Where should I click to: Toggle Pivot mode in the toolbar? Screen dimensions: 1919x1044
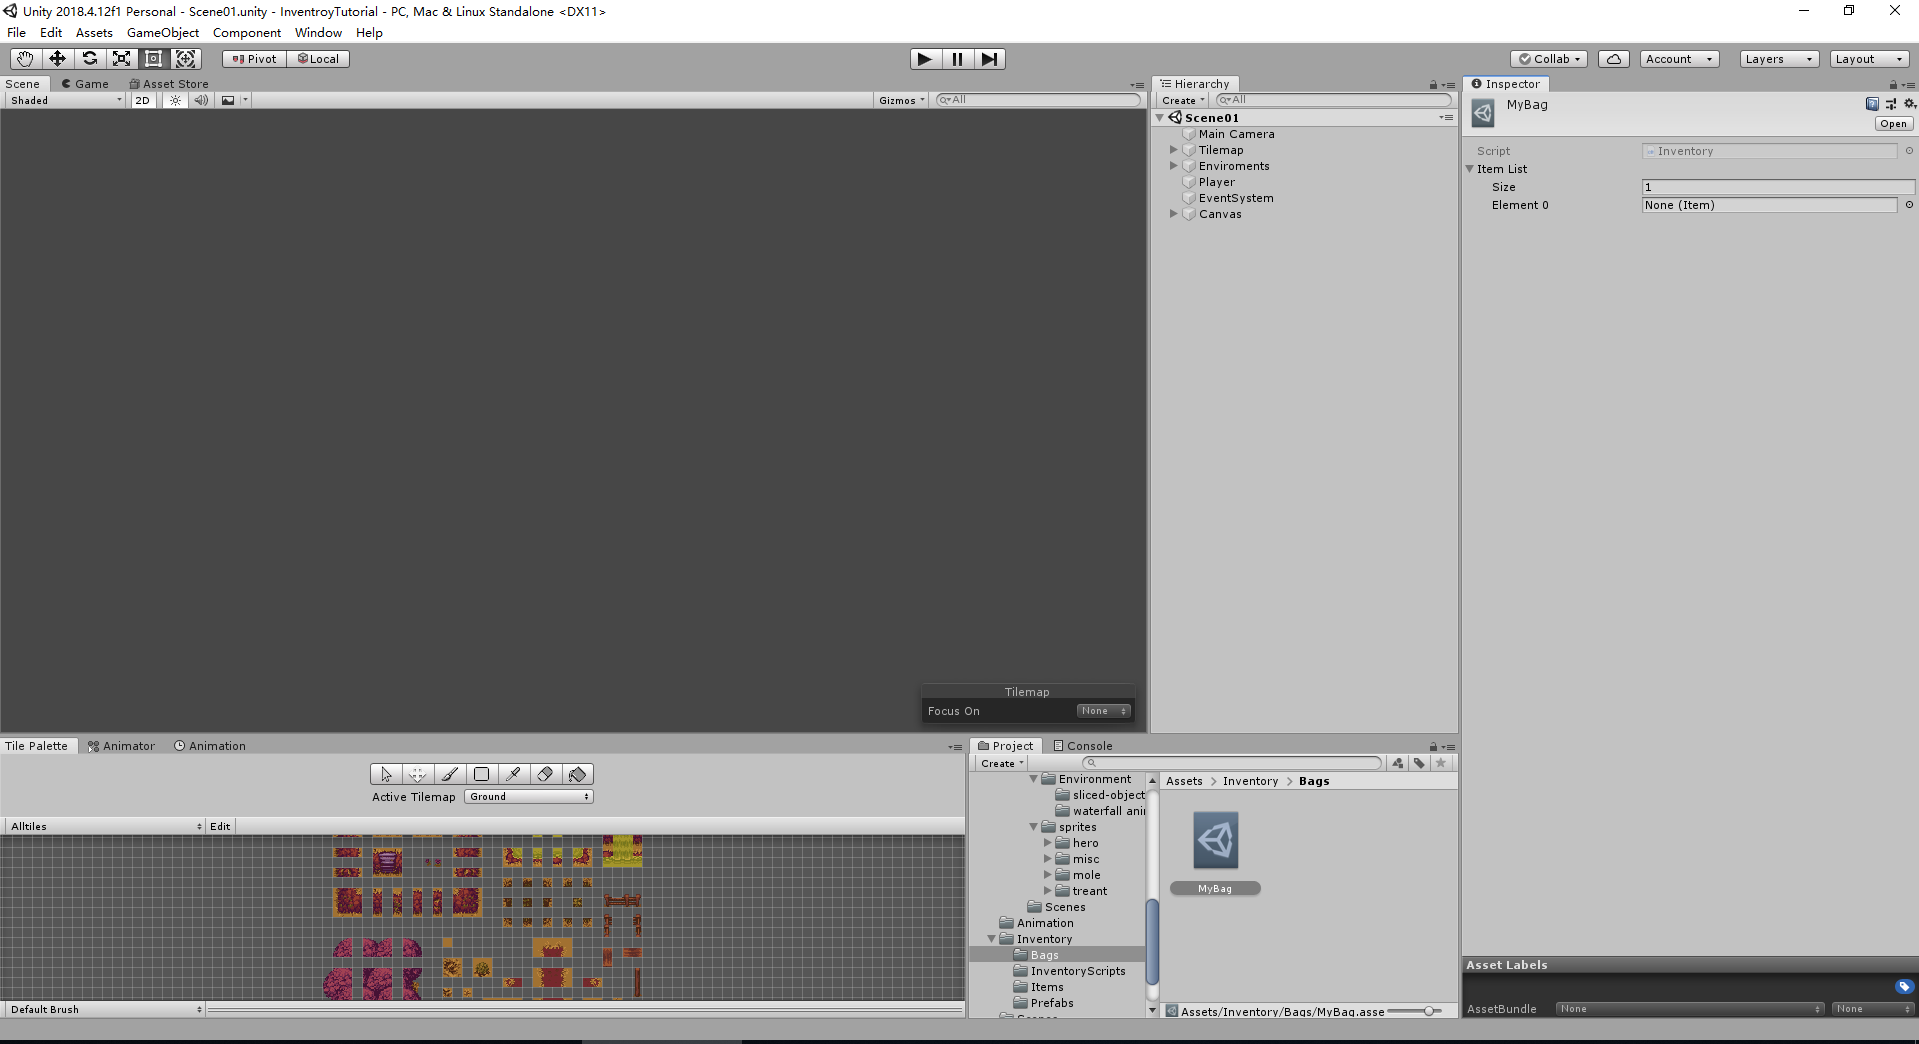pyautogui.click(x=253, y=58)
